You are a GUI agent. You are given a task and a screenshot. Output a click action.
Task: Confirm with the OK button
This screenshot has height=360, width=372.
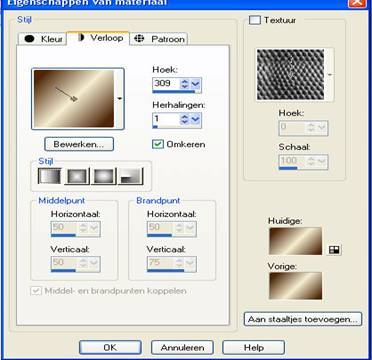click(x=110, y=347)
